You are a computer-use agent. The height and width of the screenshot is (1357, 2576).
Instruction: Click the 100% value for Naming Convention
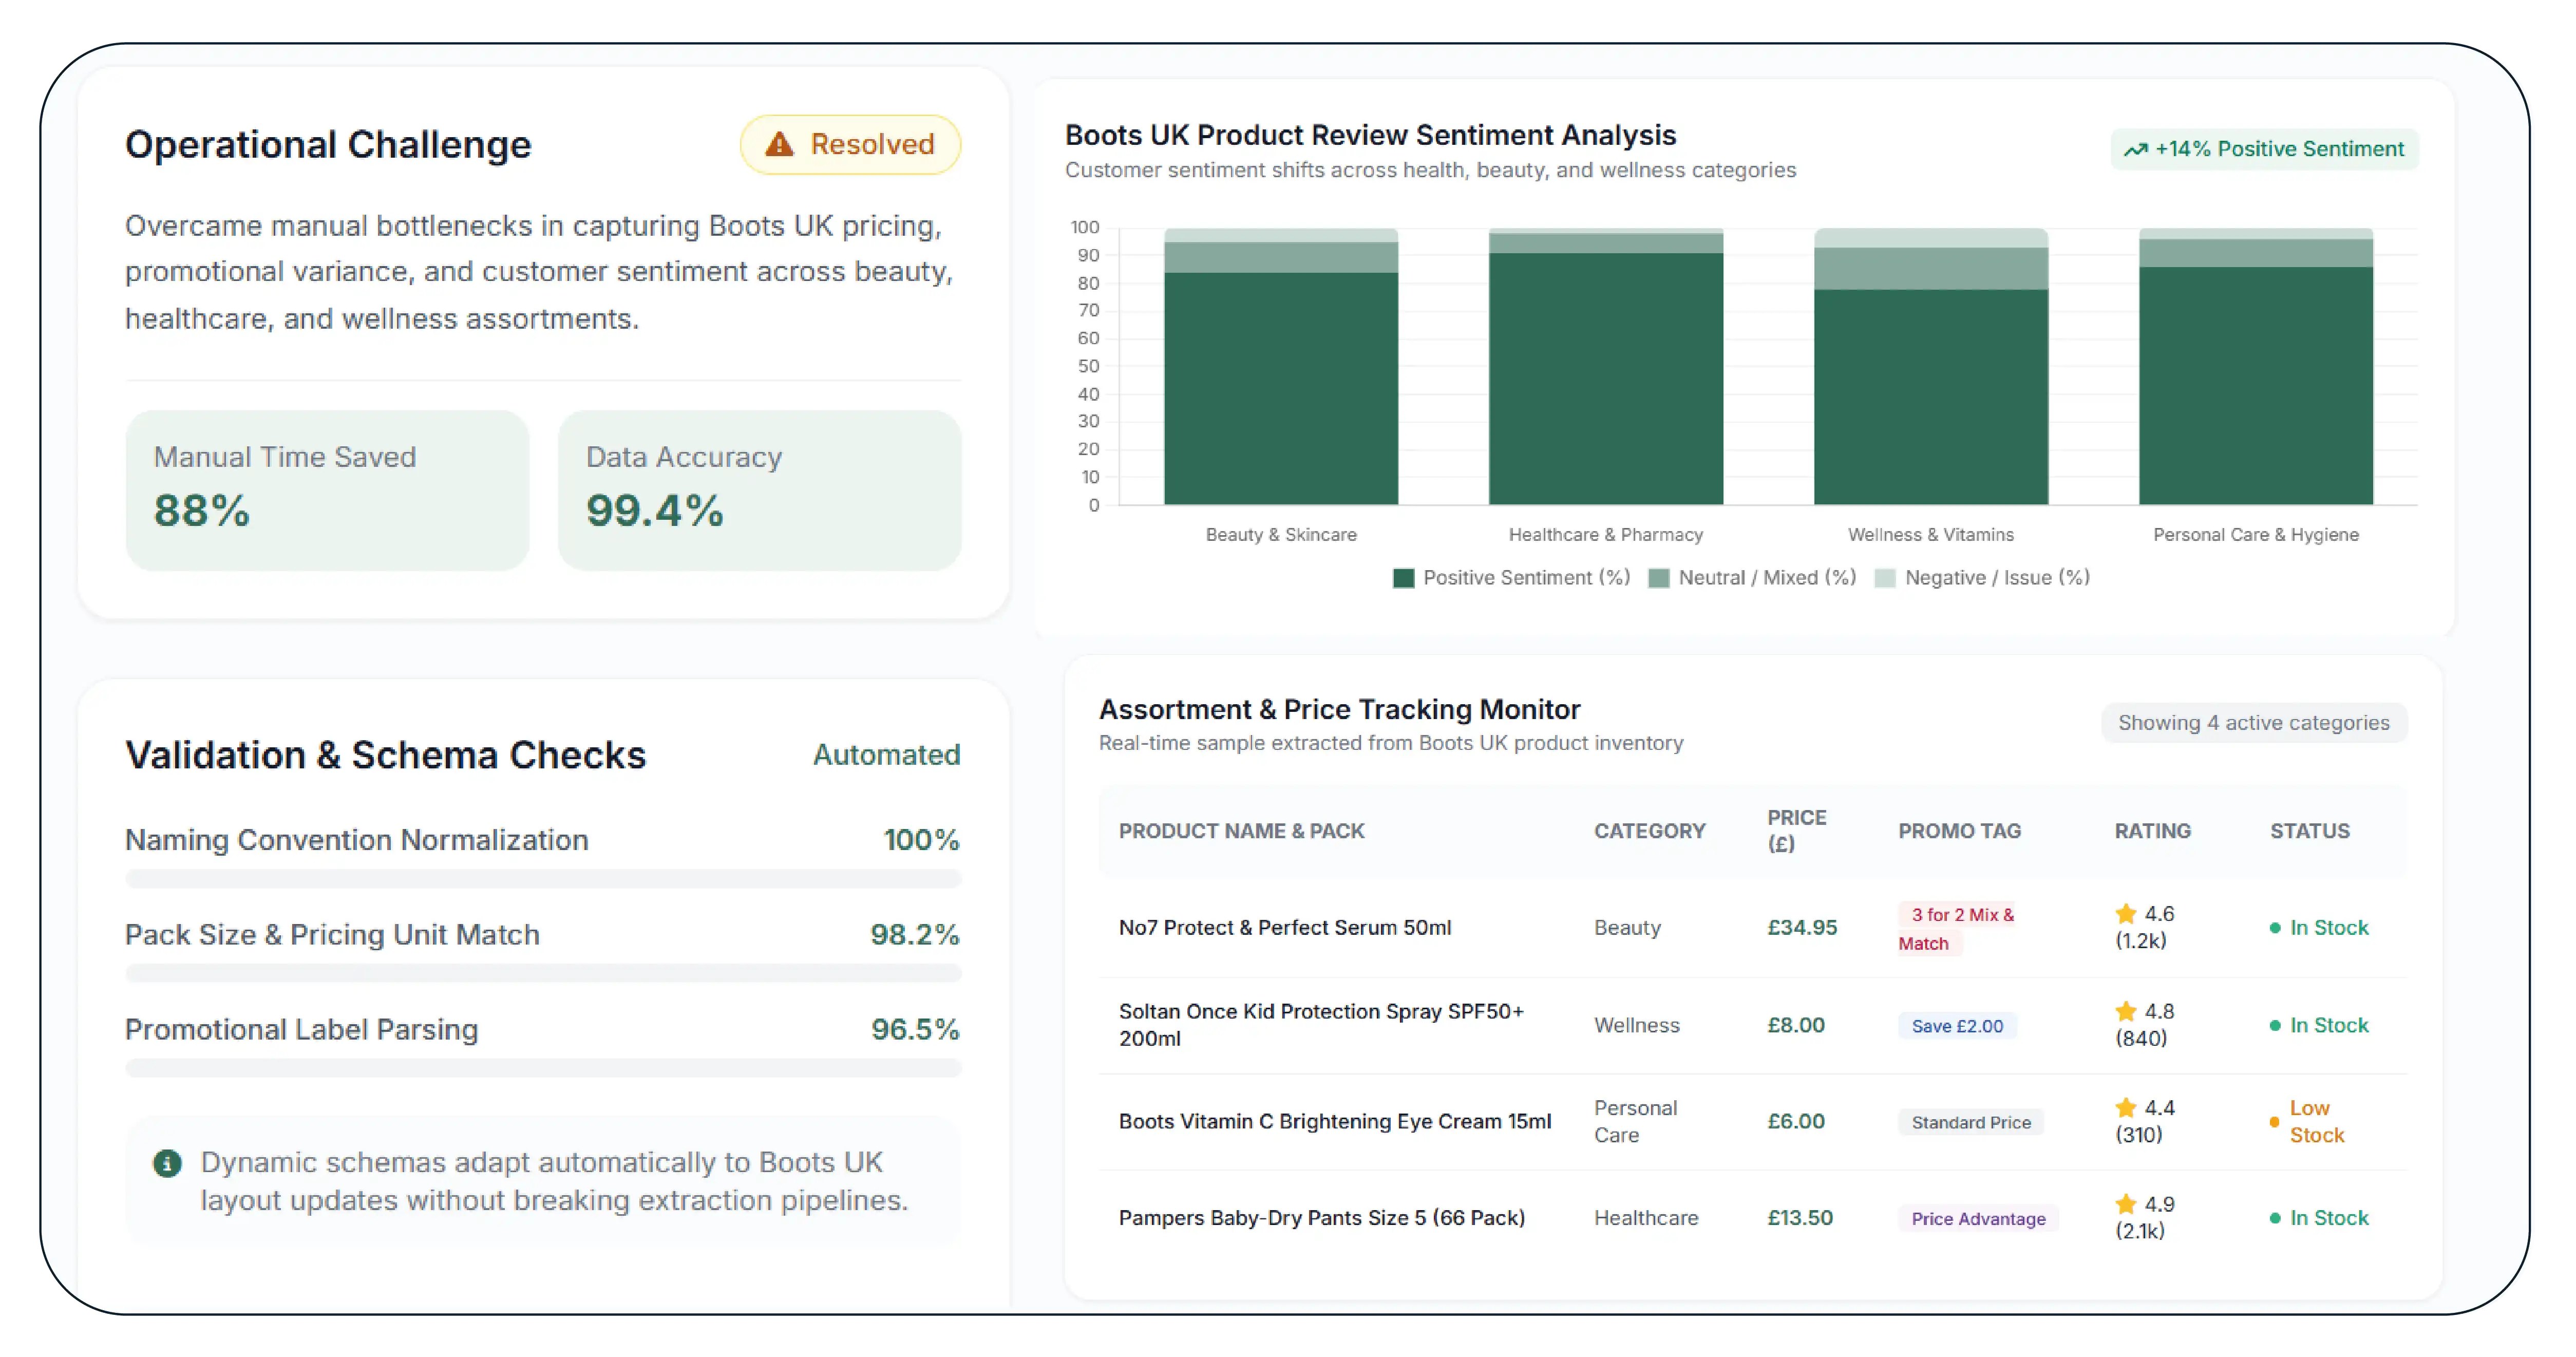pyautogui.click(x=921, y=840)
